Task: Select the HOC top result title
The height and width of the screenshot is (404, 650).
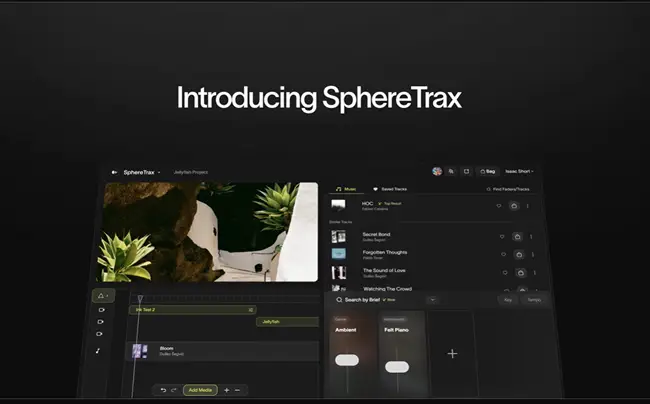Action: pyautogui.click(x=367, y=203)
